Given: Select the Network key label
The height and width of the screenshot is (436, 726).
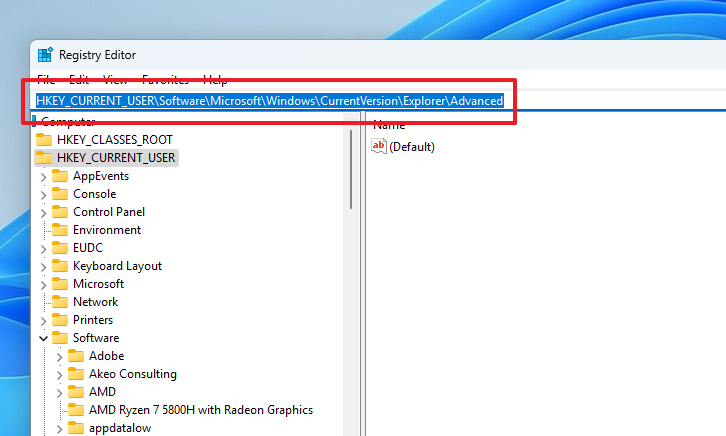Looking at the screenshot, I should pyautogui.click(x=95, y=302).
